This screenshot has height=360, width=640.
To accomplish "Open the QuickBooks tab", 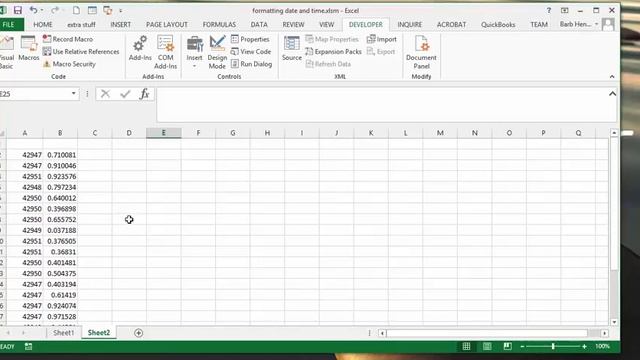I will [498, 24].
